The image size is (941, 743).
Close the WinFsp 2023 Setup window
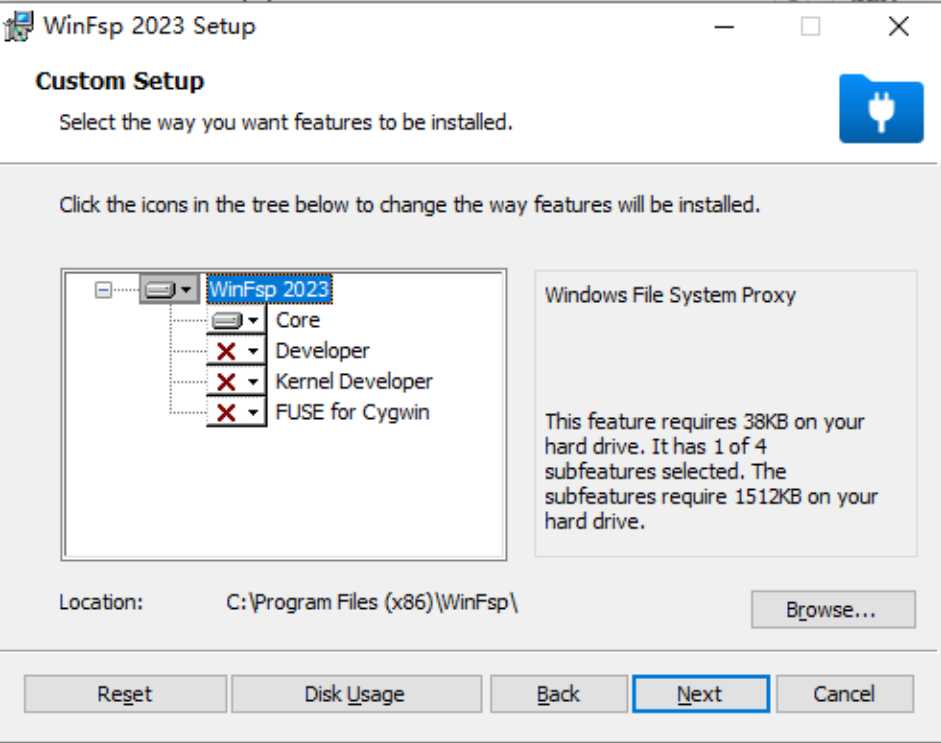pyautogui.click(x=899, y=27)
